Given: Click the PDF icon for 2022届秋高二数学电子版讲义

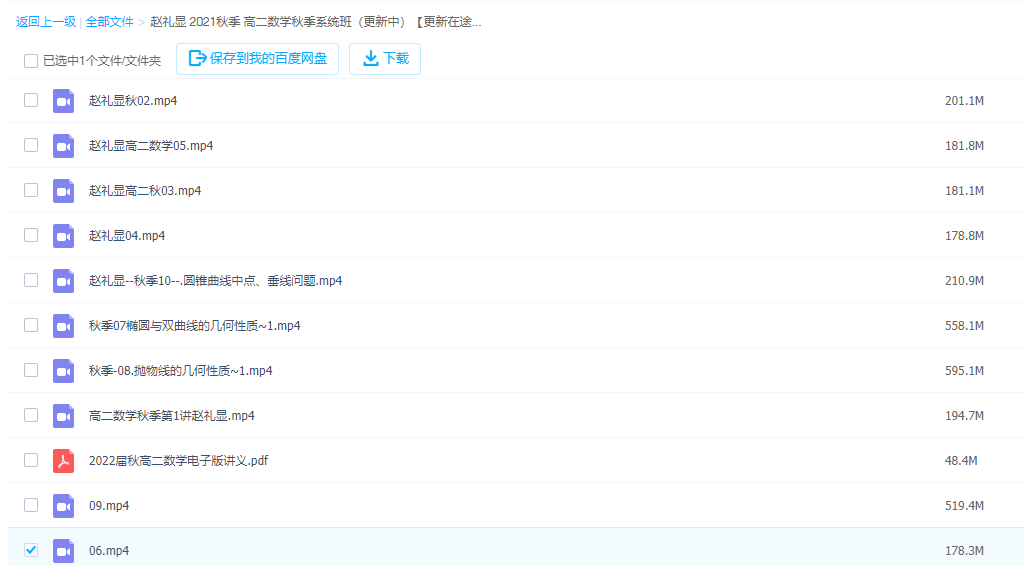Looking at the screenshot, I should 64,461.
